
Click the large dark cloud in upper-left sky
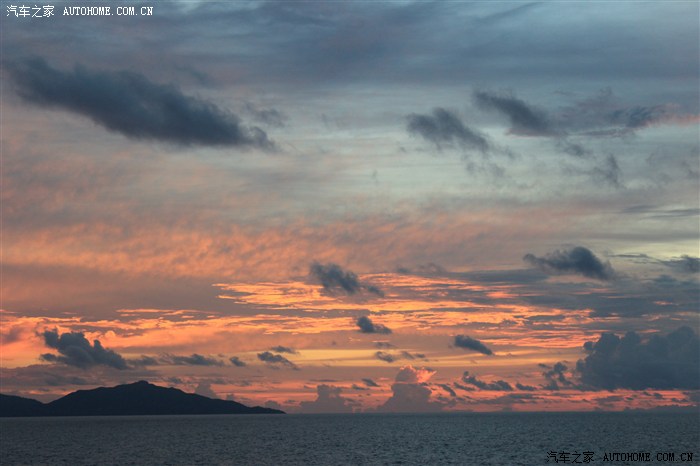click(135, 105)
